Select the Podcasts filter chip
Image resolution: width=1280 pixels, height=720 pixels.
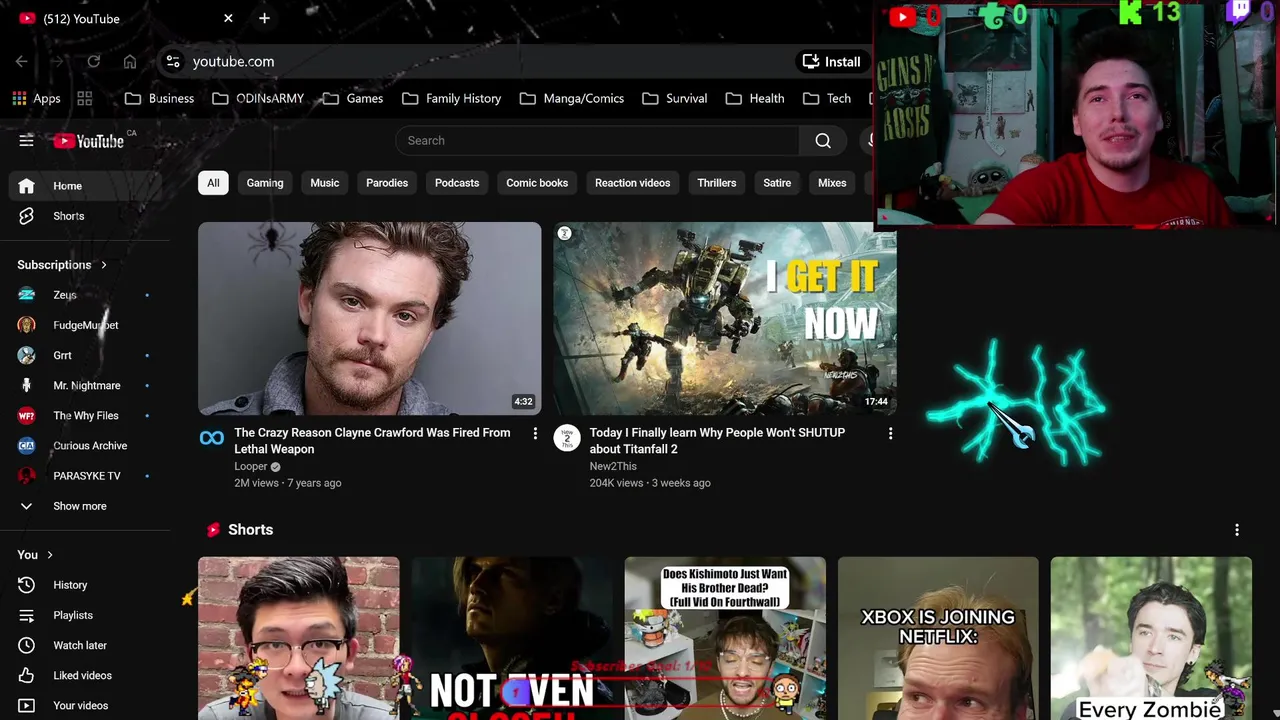(457, 183)
